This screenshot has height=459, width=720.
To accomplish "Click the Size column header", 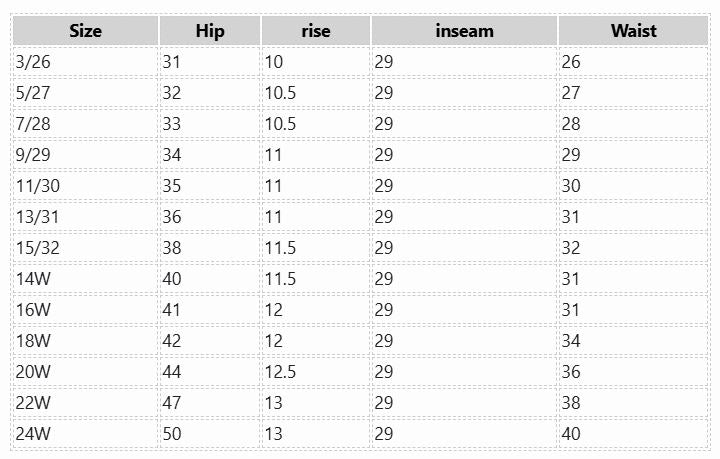I will tap(85, 31).
